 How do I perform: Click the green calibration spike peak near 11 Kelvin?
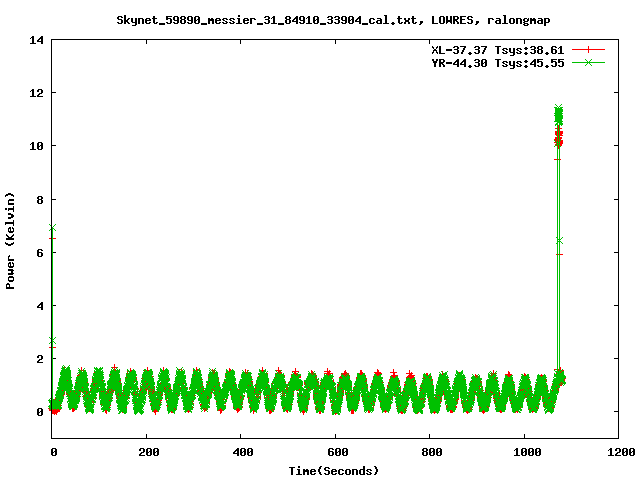(558, 115)
